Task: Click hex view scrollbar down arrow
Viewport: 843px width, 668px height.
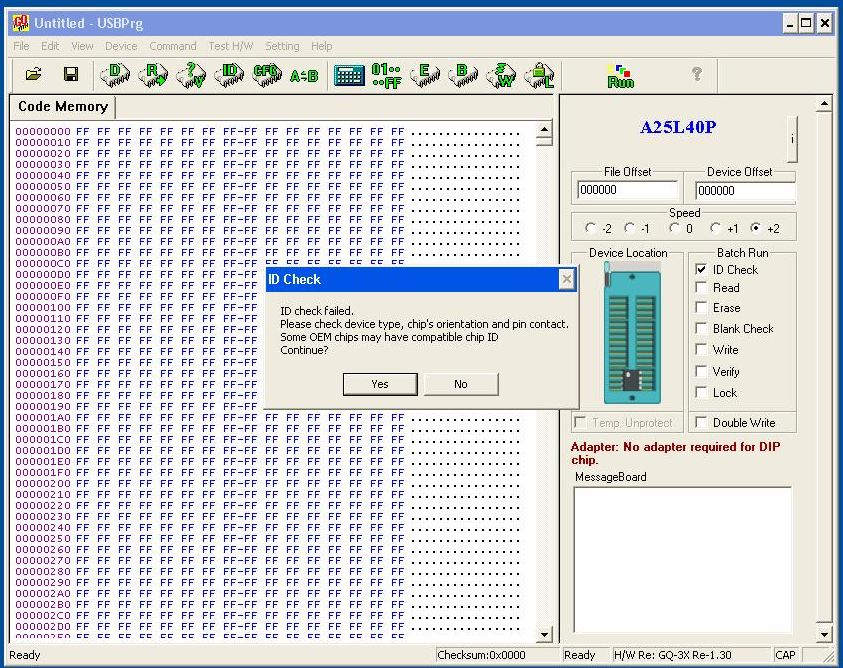Action: point(545,634)
